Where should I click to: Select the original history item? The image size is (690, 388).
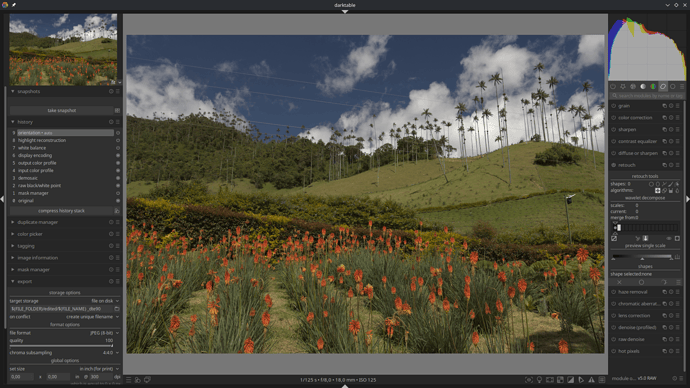coord(26,201)
